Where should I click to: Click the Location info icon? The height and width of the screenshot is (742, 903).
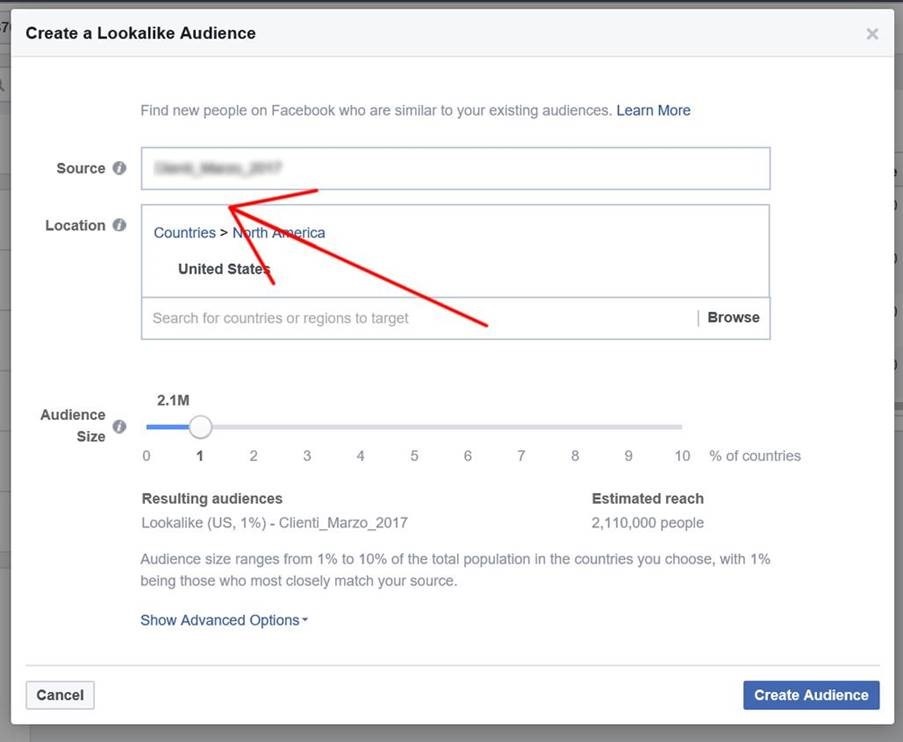point(120,225)
